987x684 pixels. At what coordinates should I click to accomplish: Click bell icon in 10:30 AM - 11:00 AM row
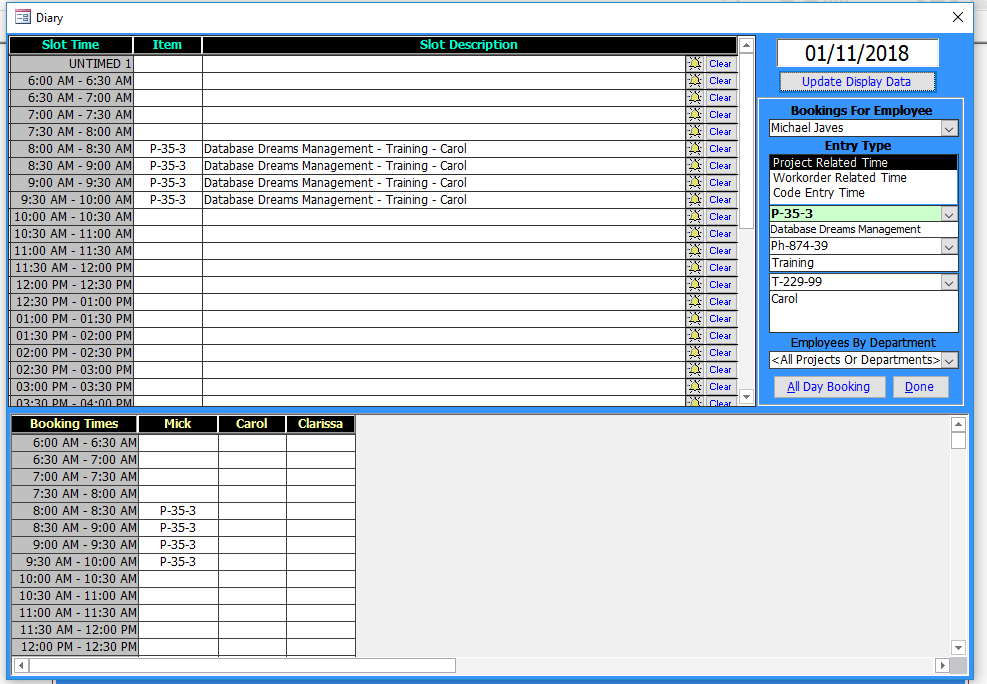tap(694, 233)
